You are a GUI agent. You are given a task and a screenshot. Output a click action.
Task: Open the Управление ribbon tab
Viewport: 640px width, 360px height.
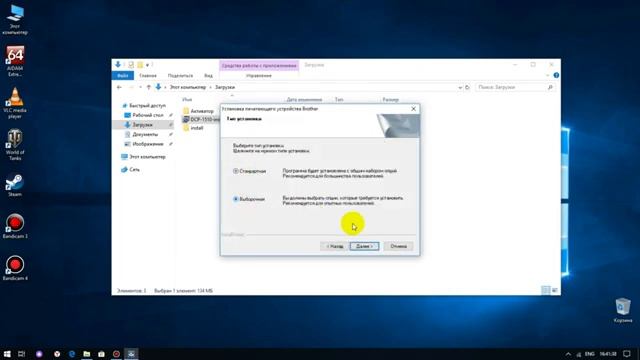tap(259, 76)
